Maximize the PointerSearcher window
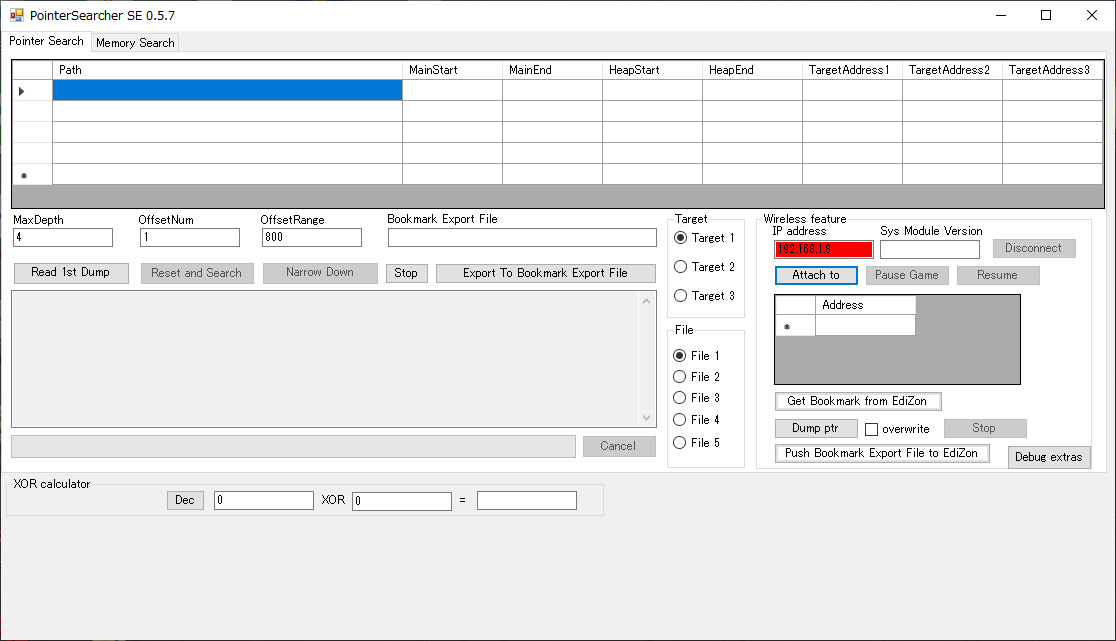Image resolution: width=1116 pixels, height=641 pixels. (1046, 15)
